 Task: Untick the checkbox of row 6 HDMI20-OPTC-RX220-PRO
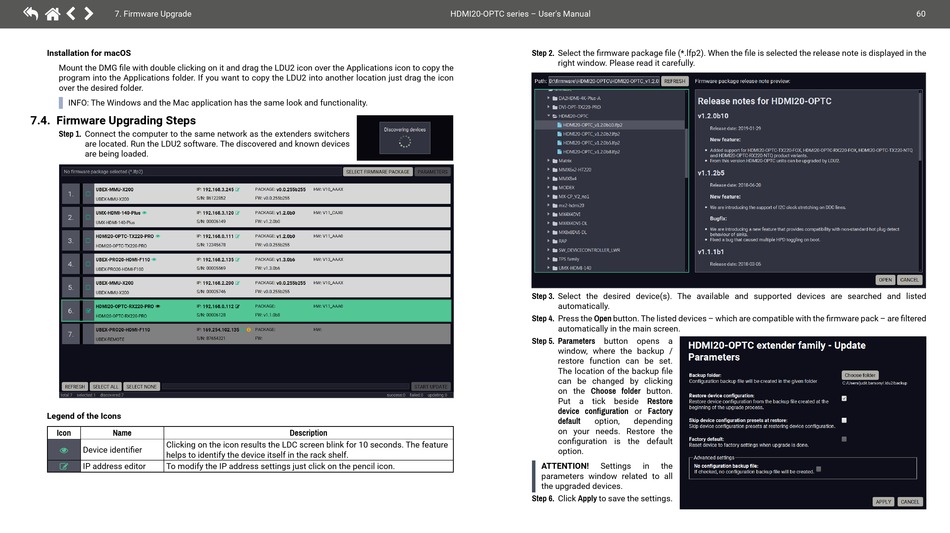88,311
